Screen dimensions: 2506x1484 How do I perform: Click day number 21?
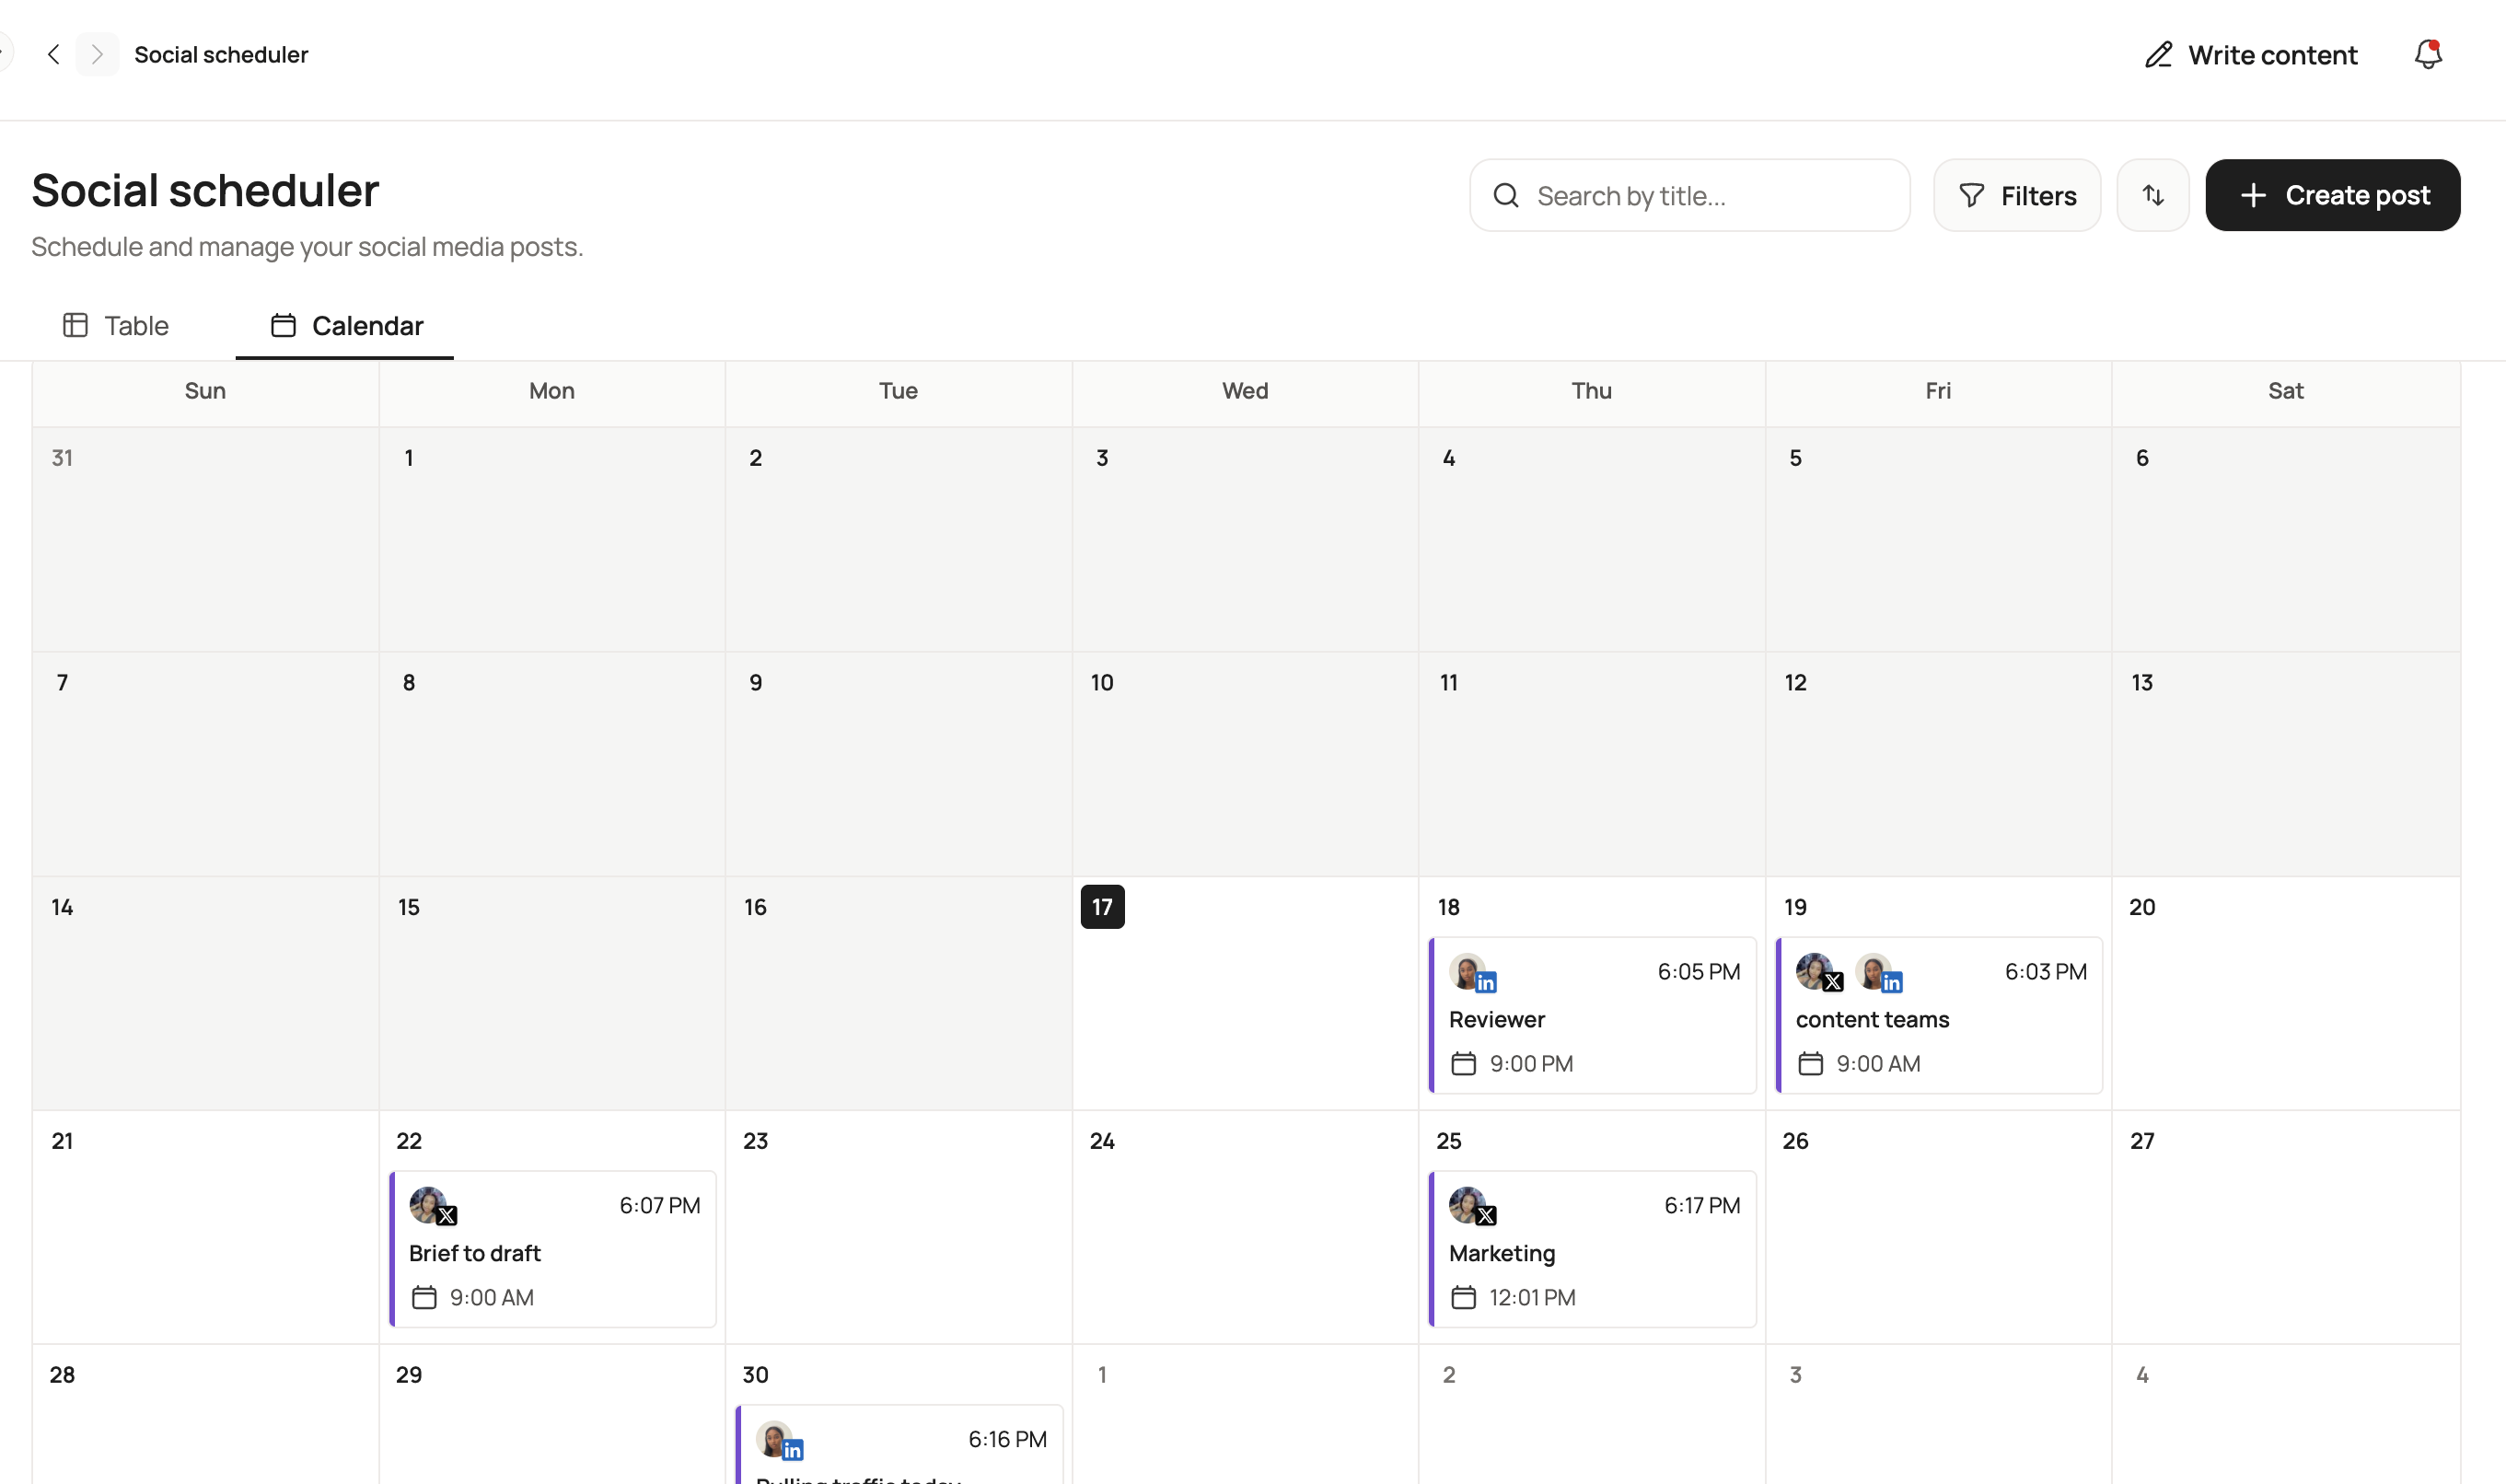[62, 1141]
